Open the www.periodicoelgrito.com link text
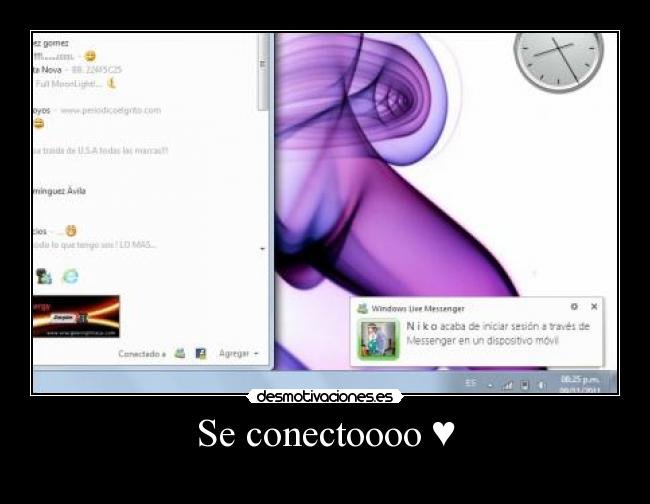Viewport: 650px width, 504px height. (111, 110)
